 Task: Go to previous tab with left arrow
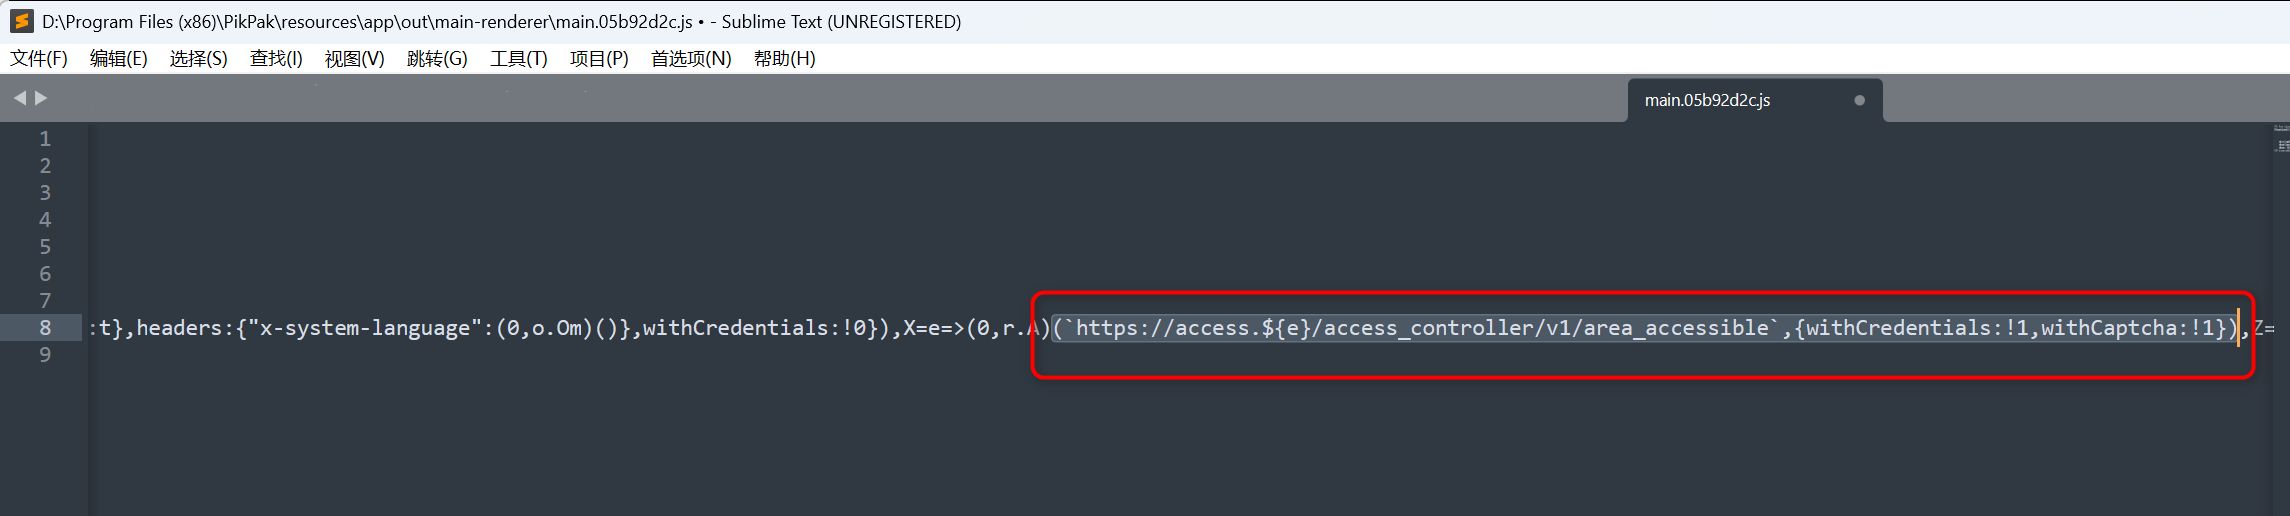coord(20,98)
